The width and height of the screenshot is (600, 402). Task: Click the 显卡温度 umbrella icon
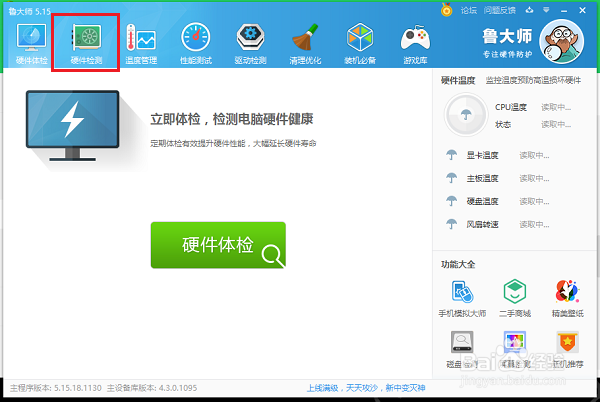(x=452, y=155)
